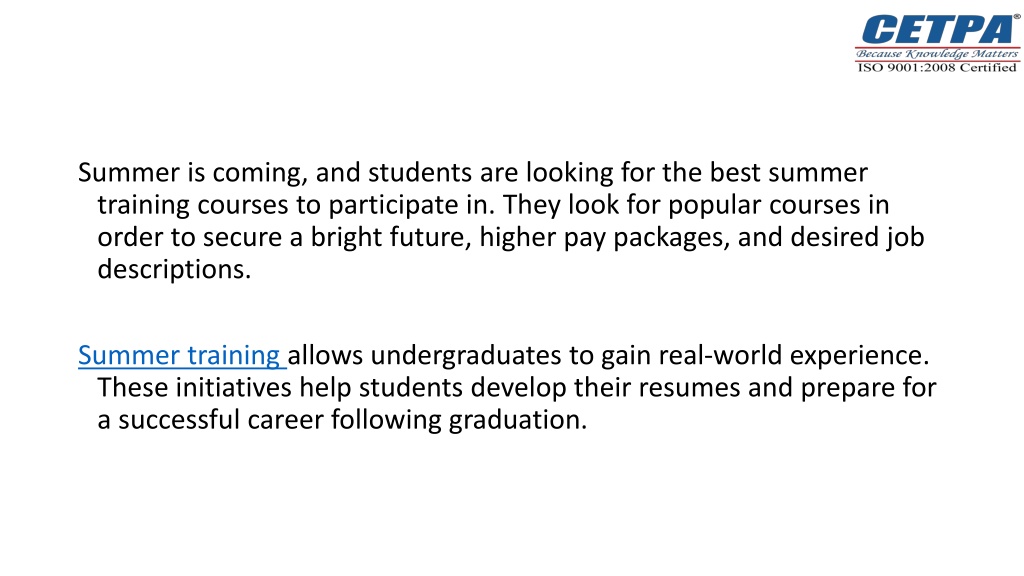Click the words "participate in."
This screenshot has height=576, width=1024.
click(x=411, y=205)
